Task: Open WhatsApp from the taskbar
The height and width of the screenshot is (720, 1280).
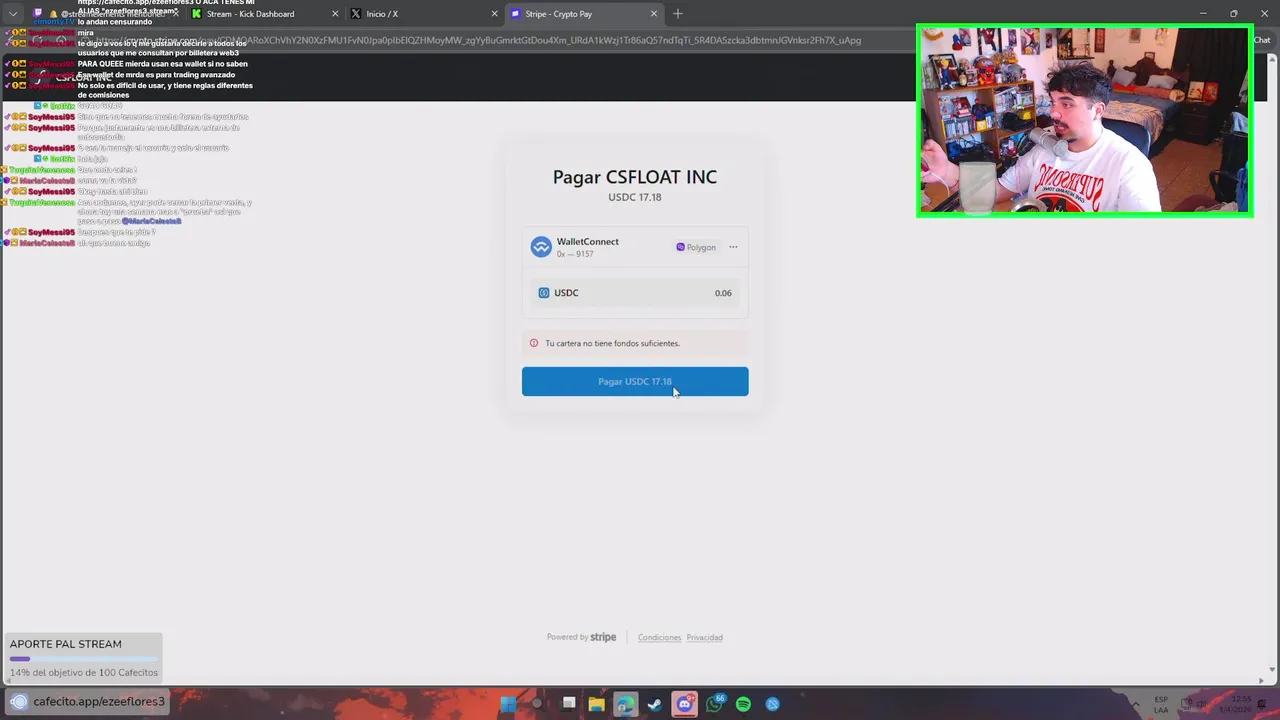Action: click(x=714, y=704)
